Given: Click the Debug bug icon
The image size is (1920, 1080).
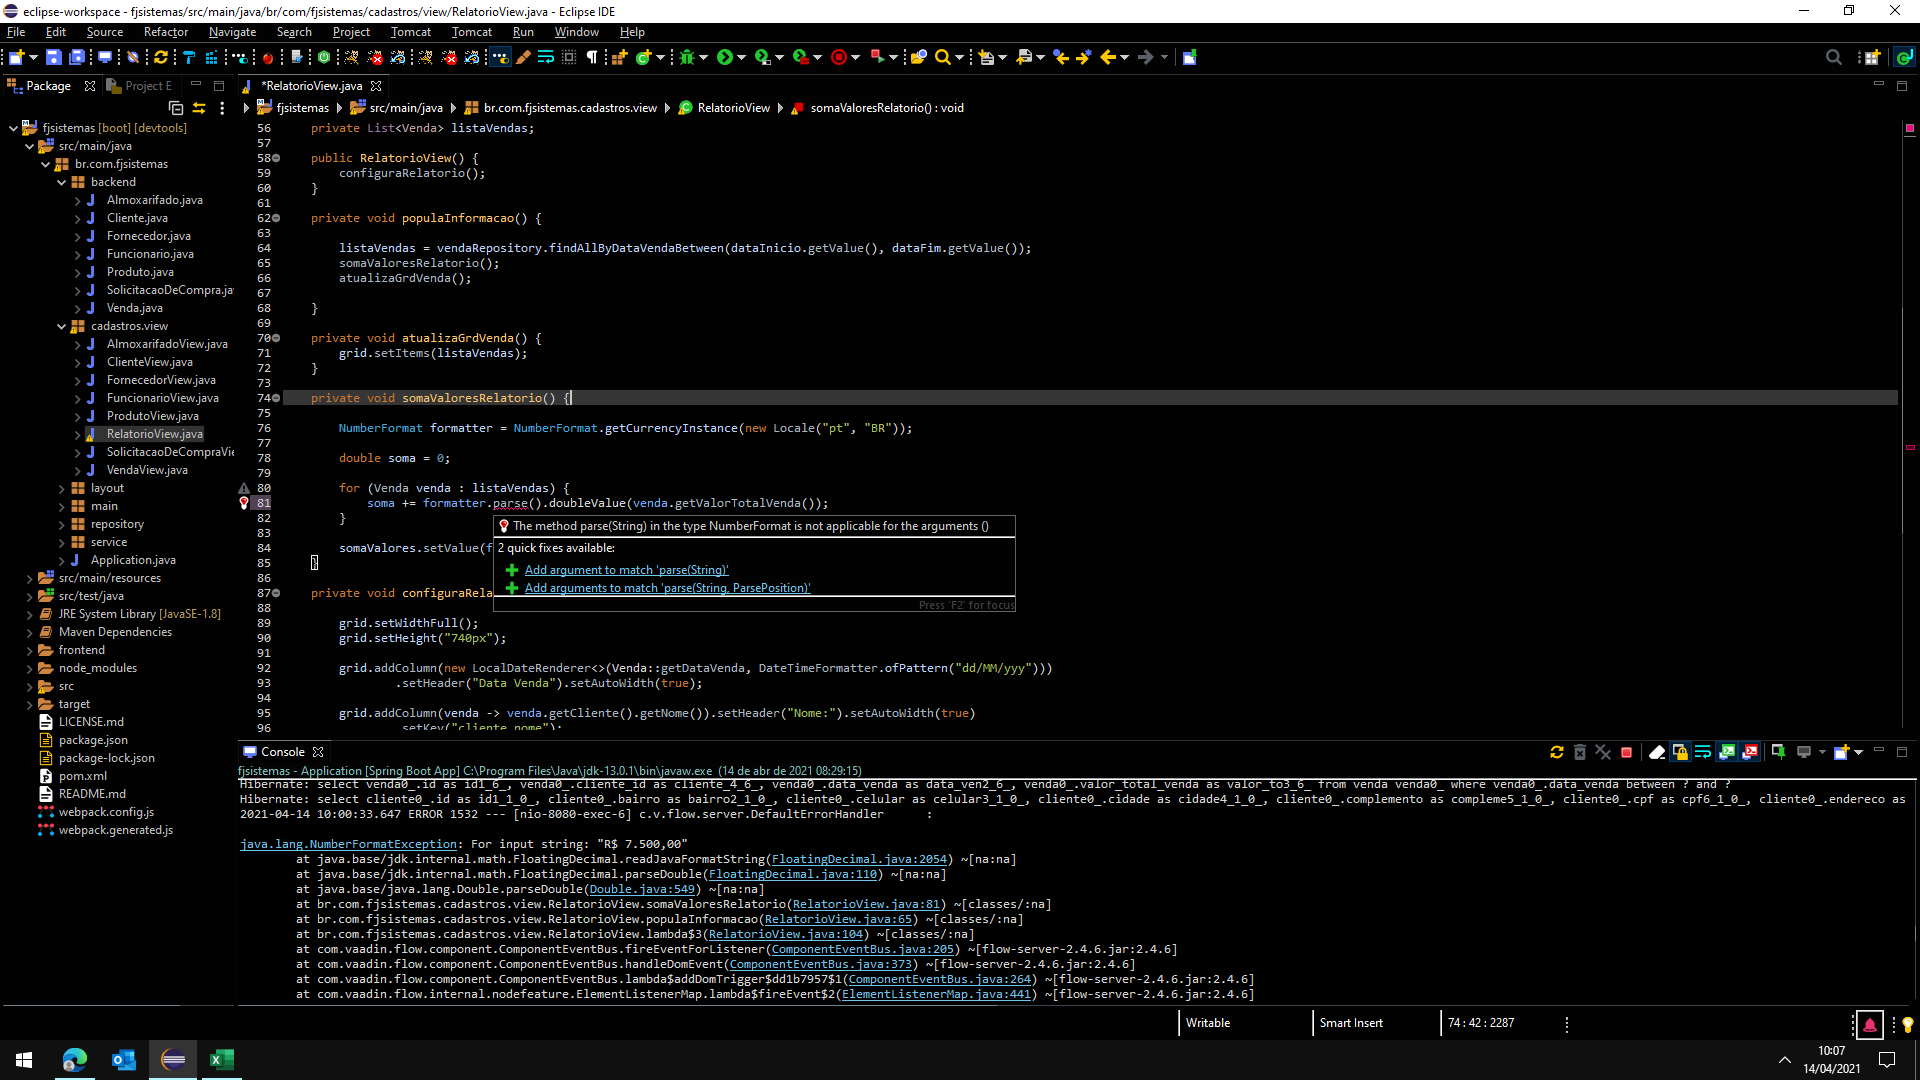Looking at the screenshot, I should click(687, 57).
